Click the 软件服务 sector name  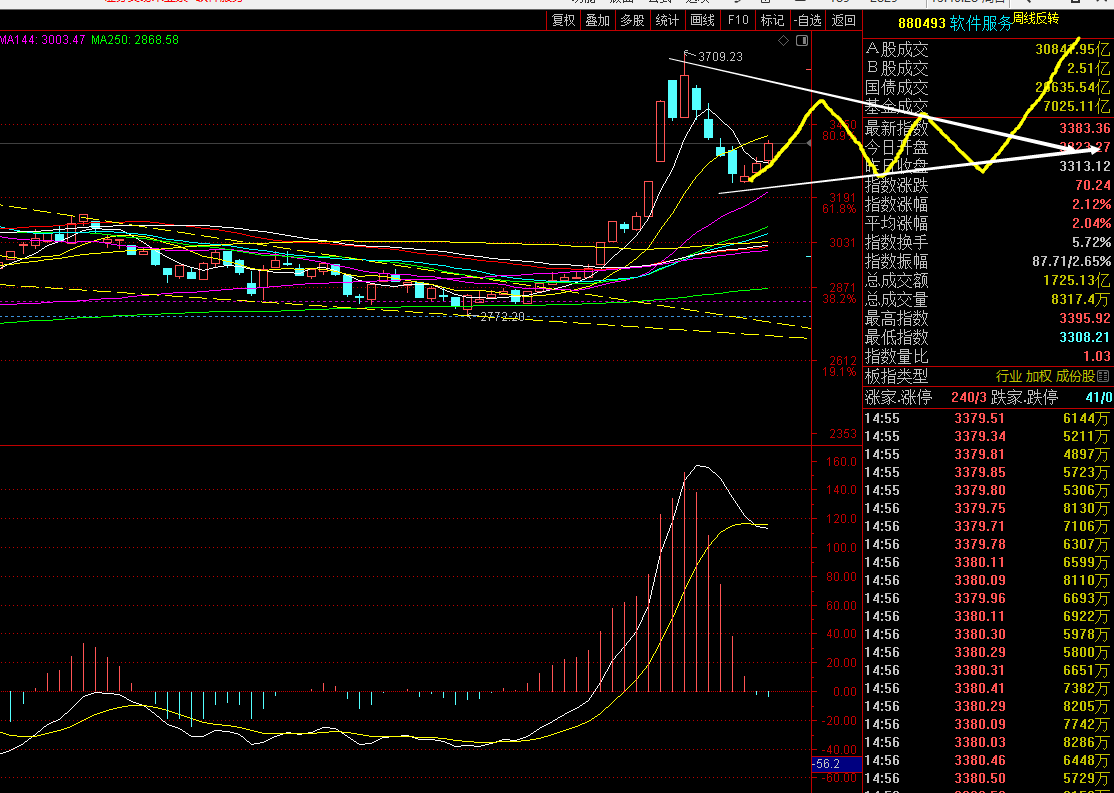(x=981, y=23)
